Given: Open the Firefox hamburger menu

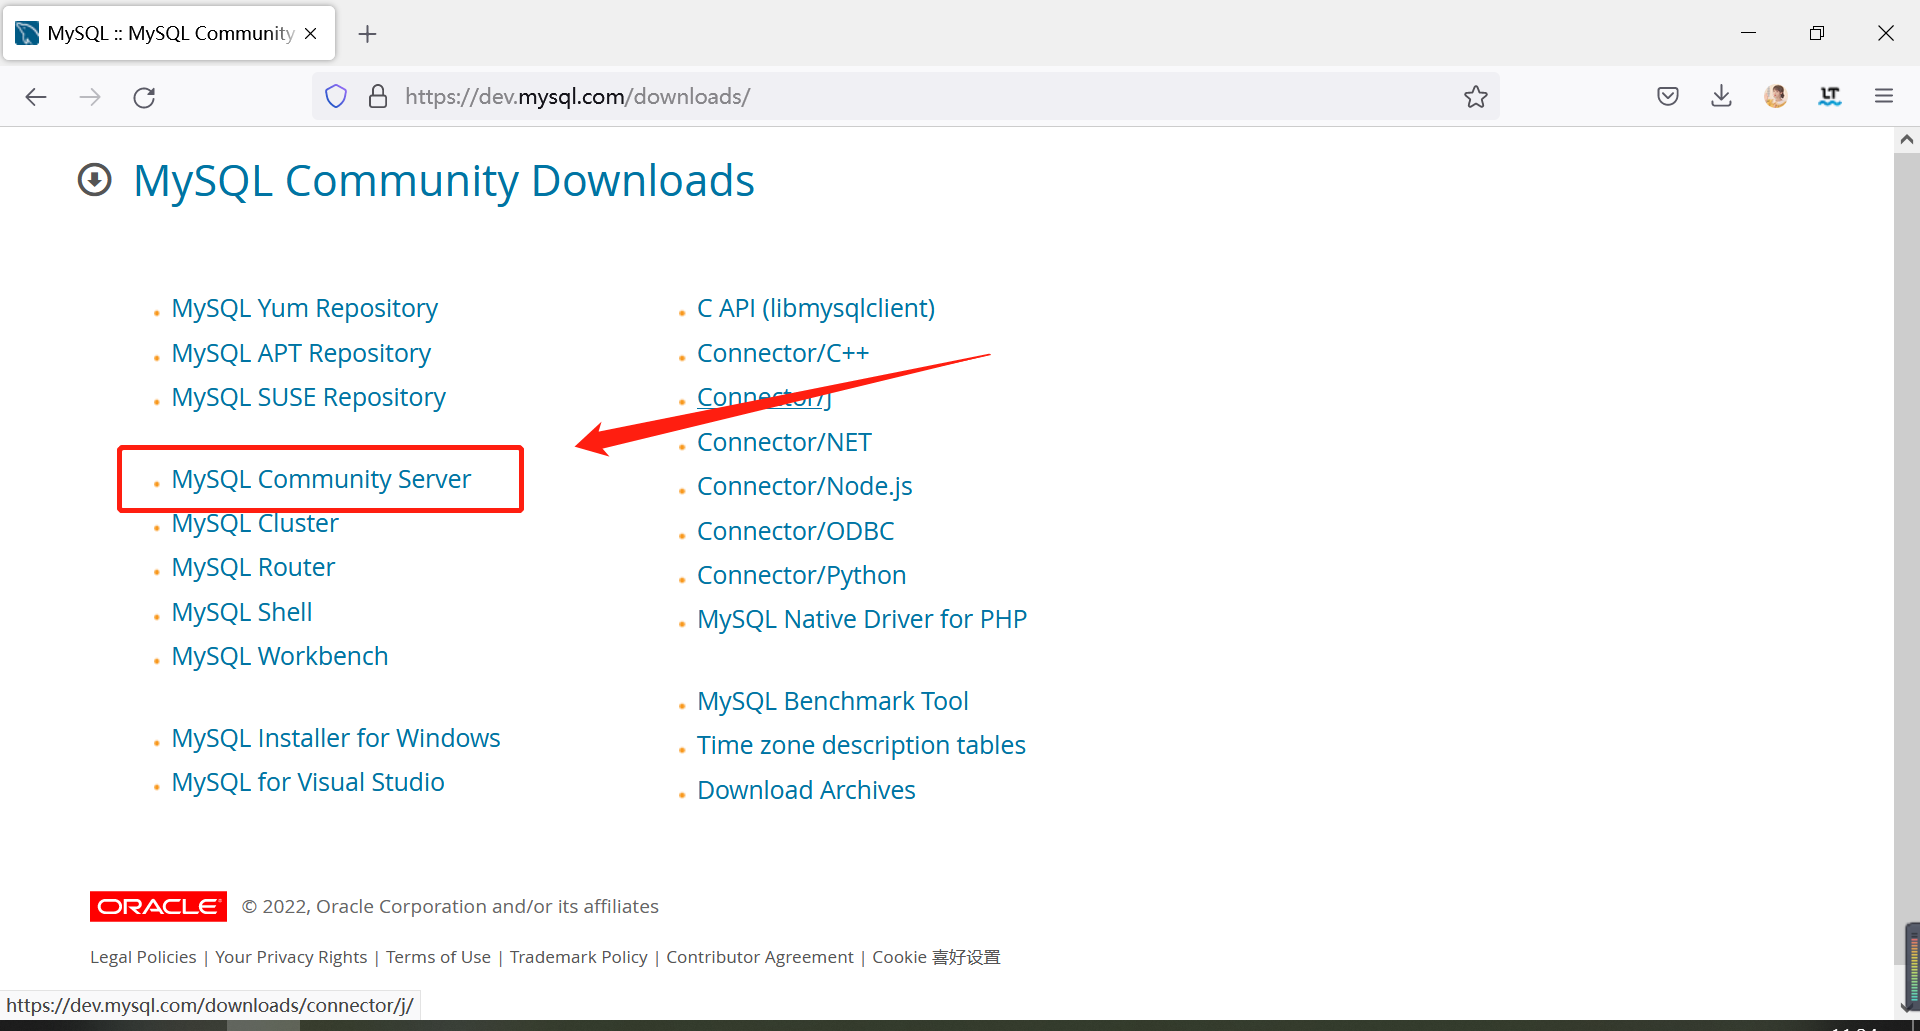Looking at the screenshot, I should [x=1884, y=96].
